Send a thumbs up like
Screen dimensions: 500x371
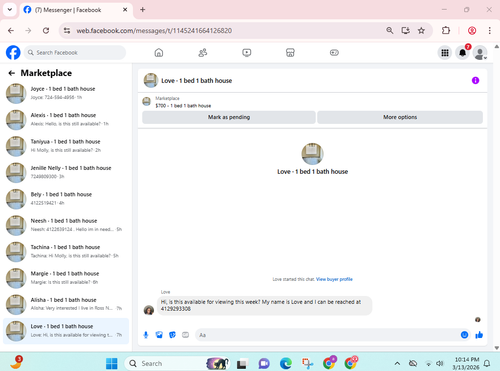pos(479,335)
